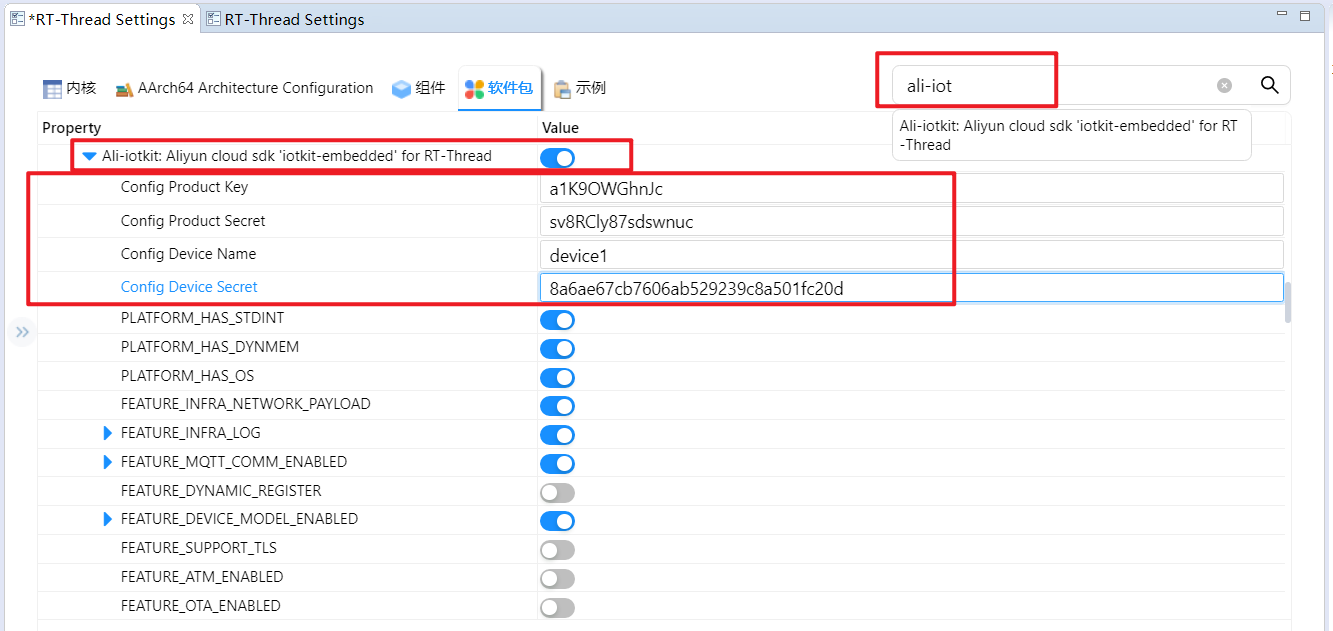Open the 内核 (kernel) tab
This screenshot has width=1333, height=631.
(x=69, y=88)
